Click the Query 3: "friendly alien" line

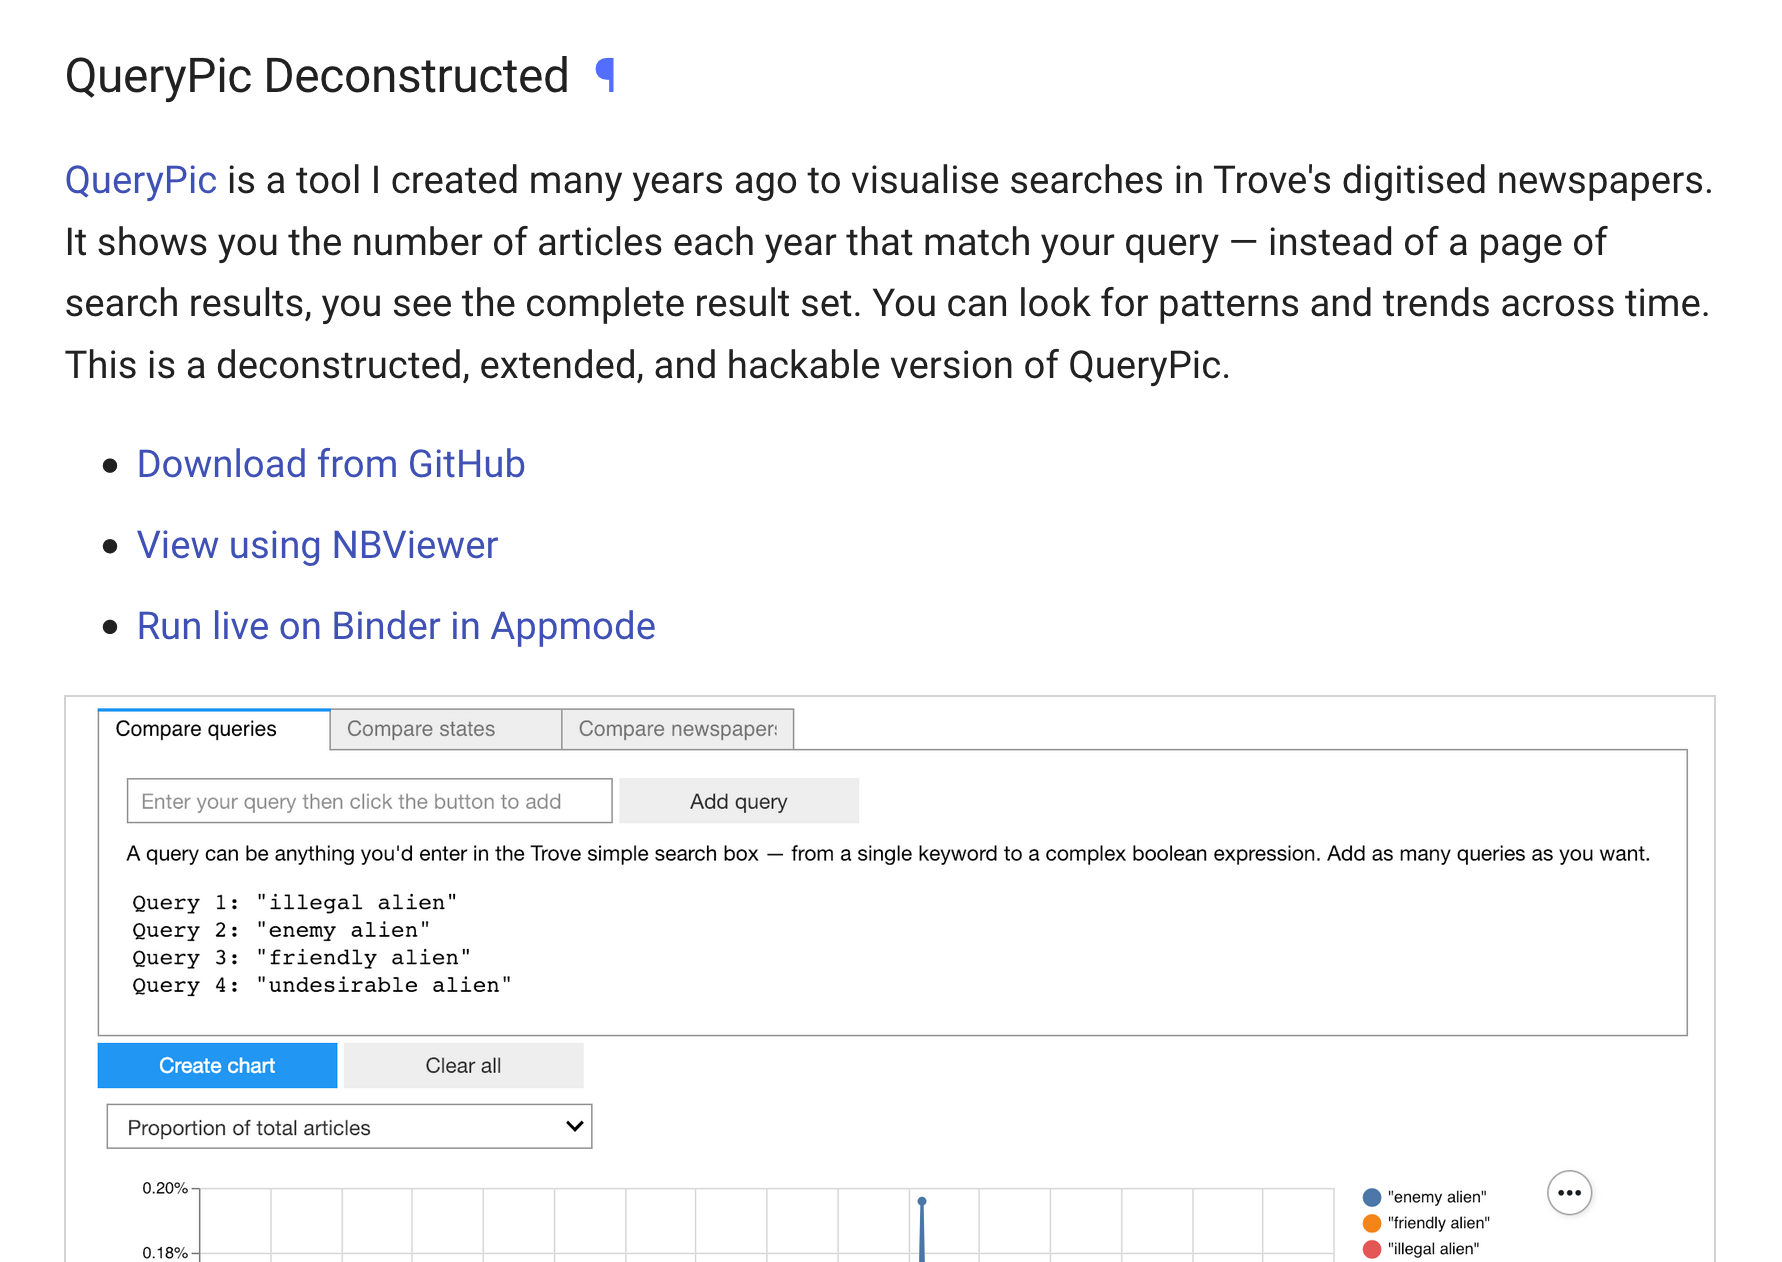tap(301, 957)
